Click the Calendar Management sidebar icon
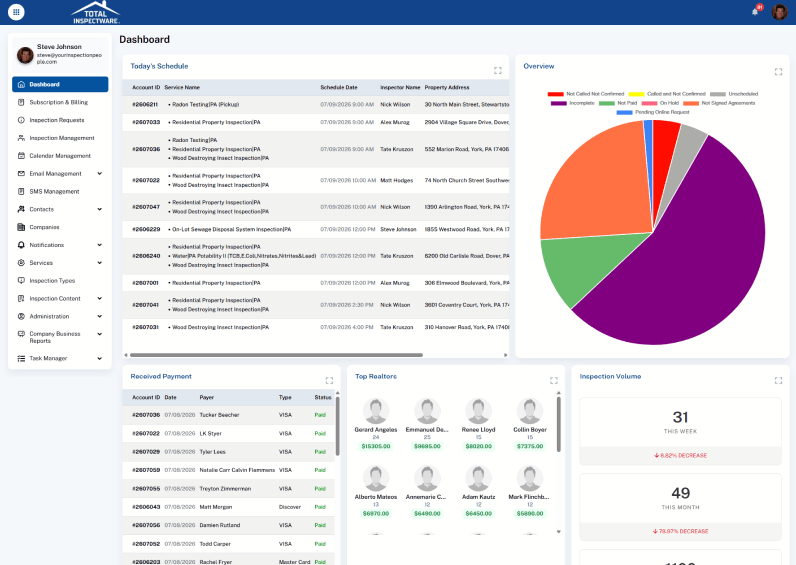 [21, 156]
